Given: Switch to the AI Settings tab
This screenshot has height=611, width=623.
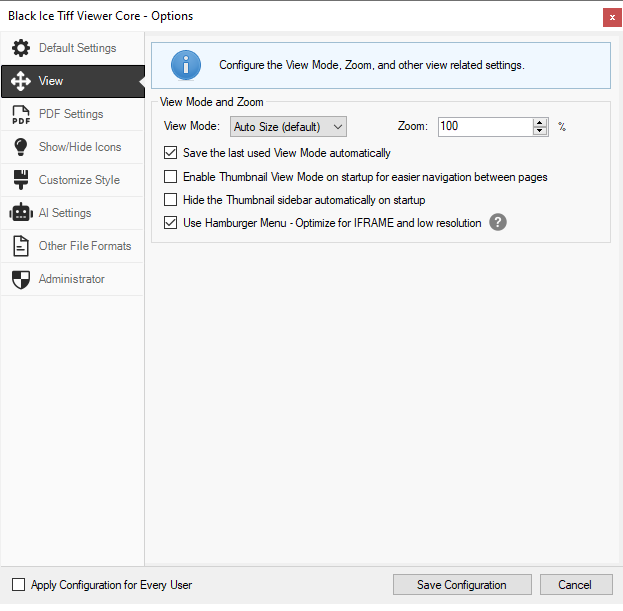Looking at the screenshot, I should tap(72, 213).
